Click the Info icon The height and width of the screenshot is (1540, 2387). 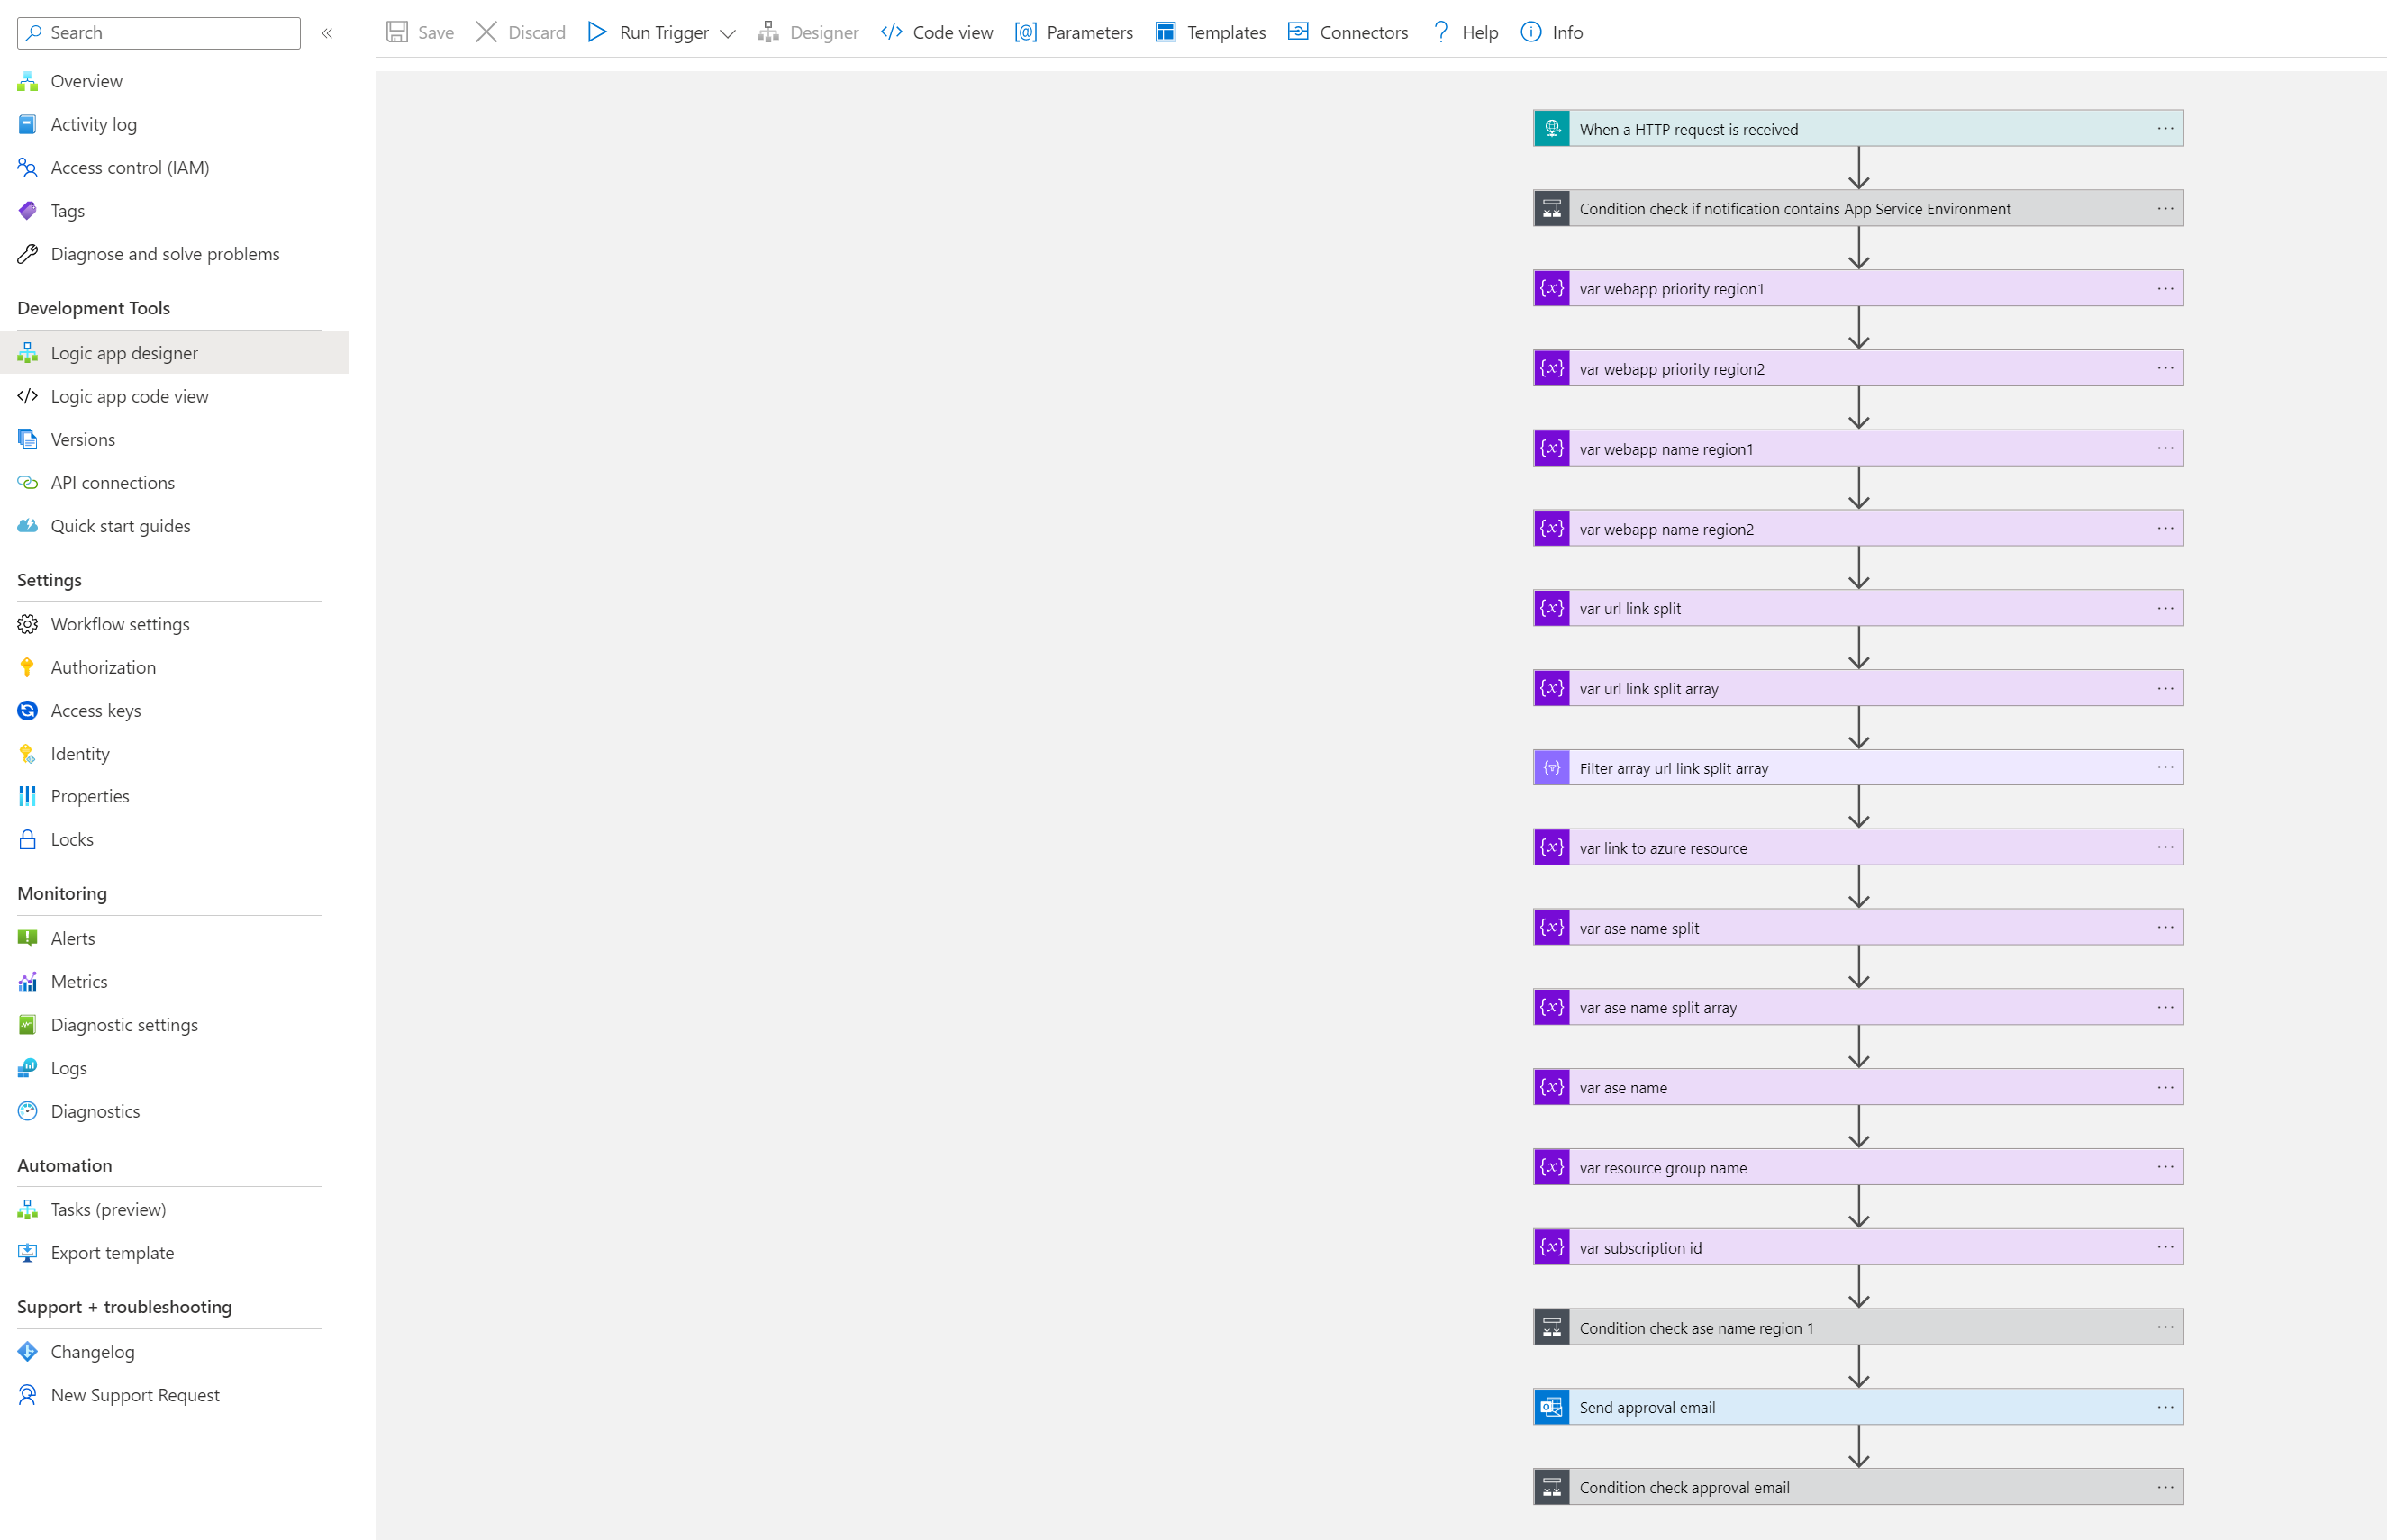(1530, 32)
